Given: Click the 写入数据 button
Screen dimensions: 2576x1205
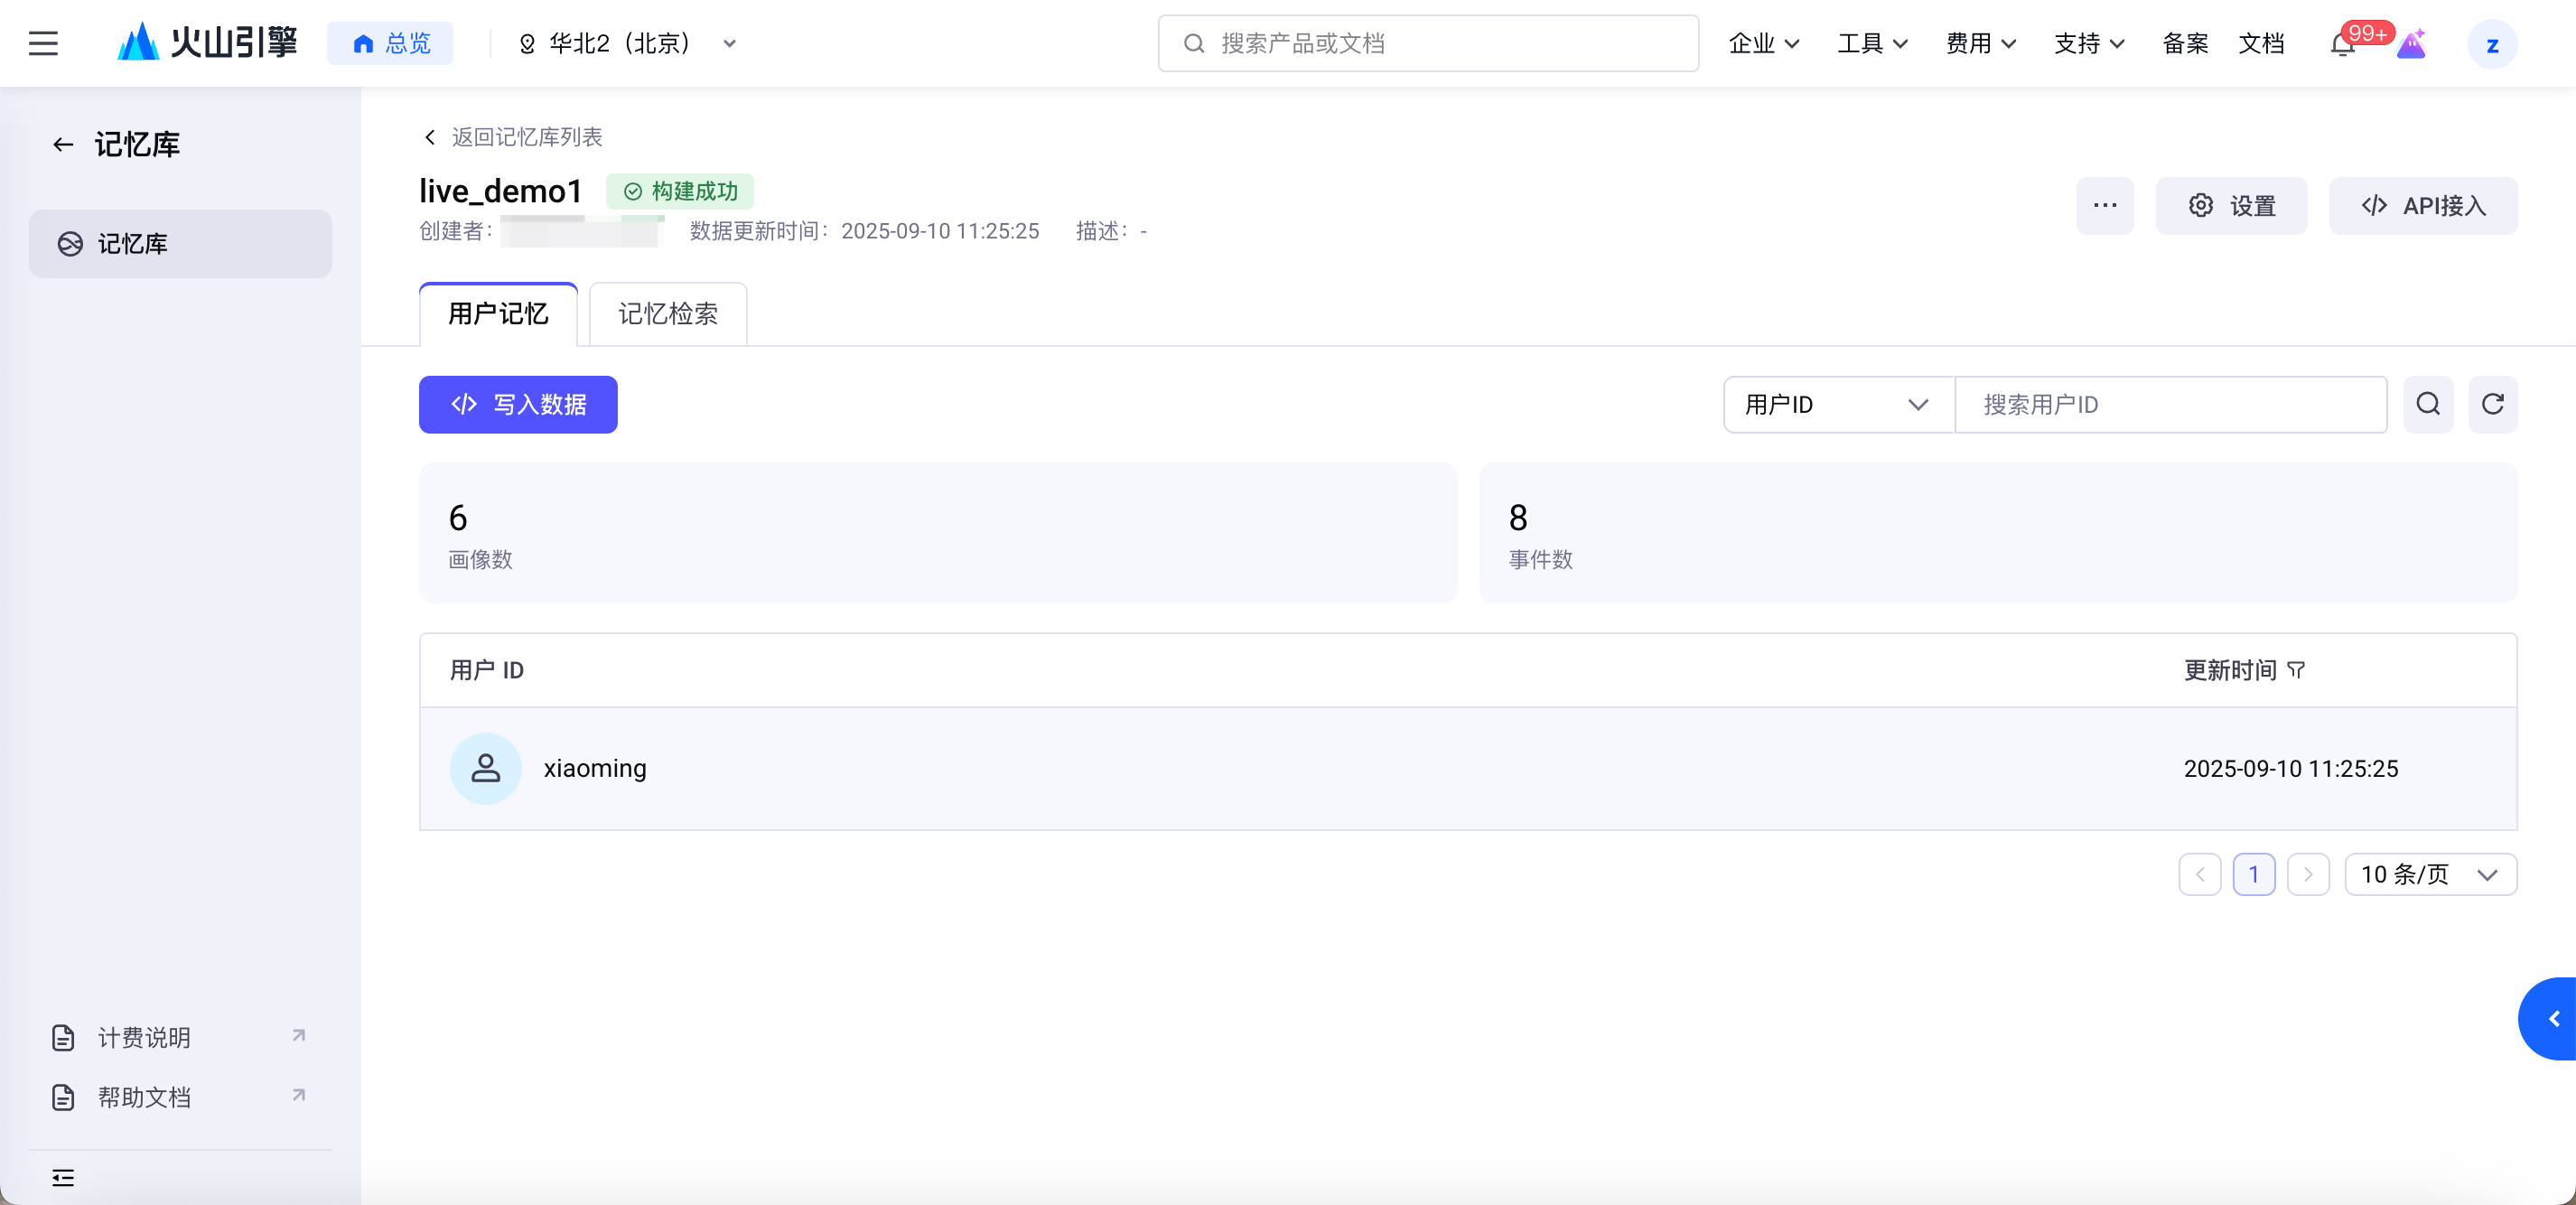Looking at the screenshot, I should pos(518,404).
